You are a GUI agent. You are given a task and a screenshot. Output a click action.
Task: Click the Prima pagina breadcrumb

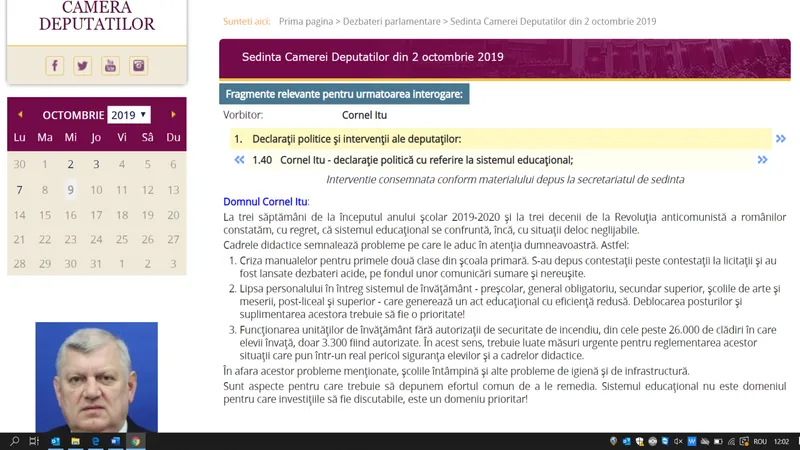click(305, 21)
